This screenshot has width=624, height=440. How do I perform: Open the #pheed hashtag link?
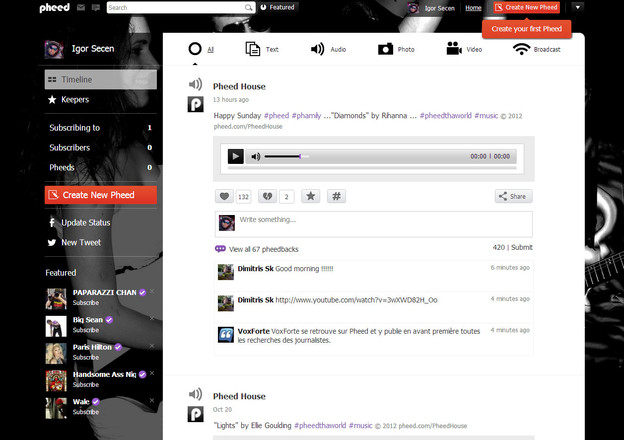pos(277,116)
